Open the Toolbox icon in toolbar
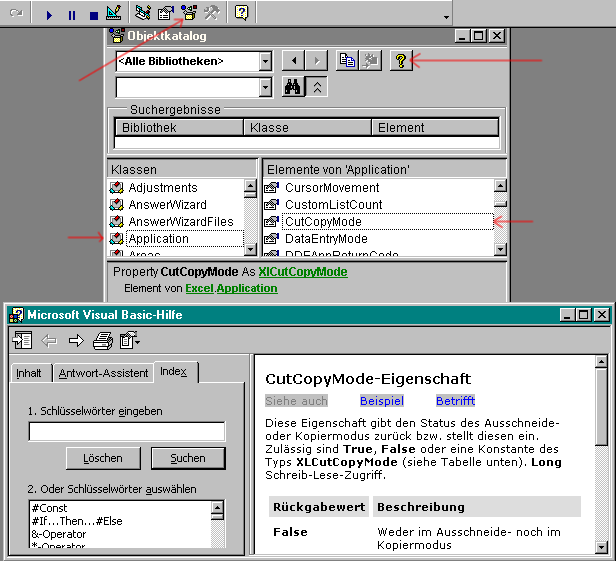Image resolution: width=616 pixels, height=561 pixels. point(212,13)
